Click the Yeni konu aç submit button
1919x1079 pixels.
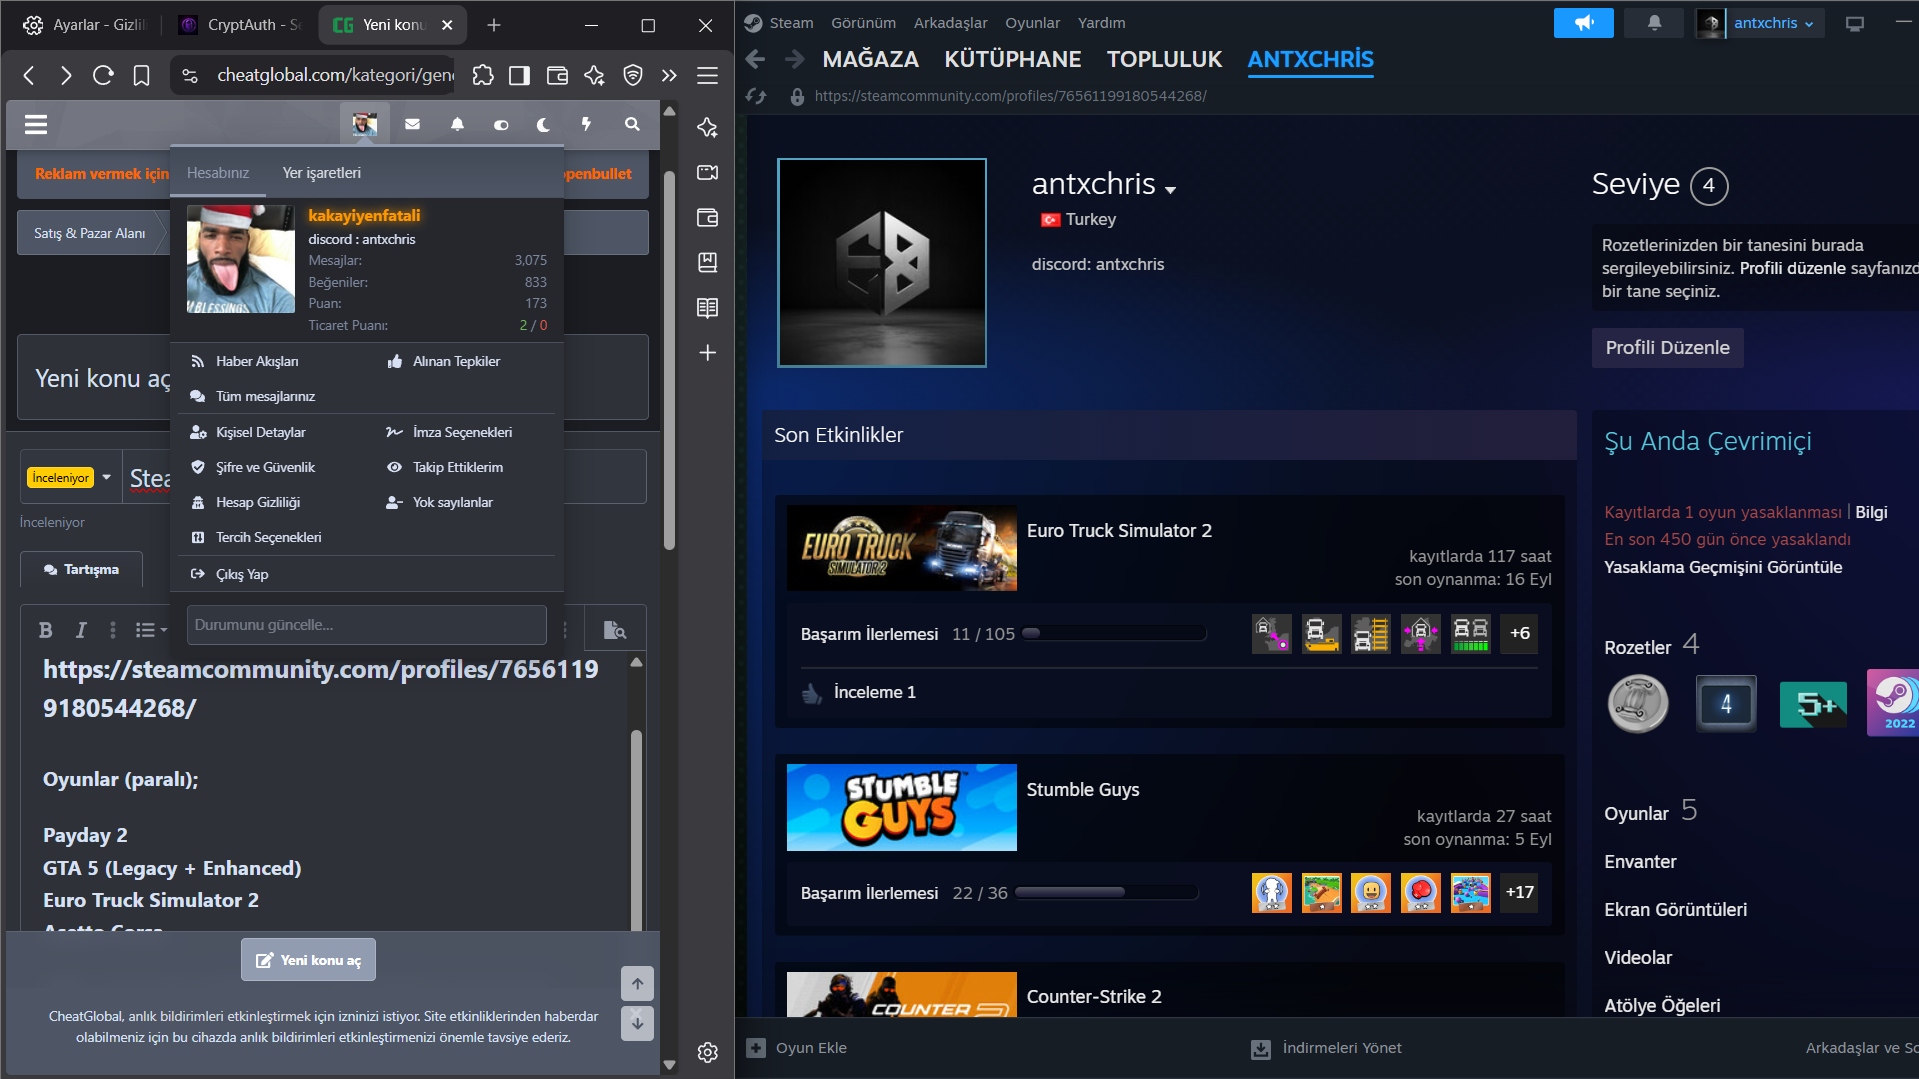(308, 960)
